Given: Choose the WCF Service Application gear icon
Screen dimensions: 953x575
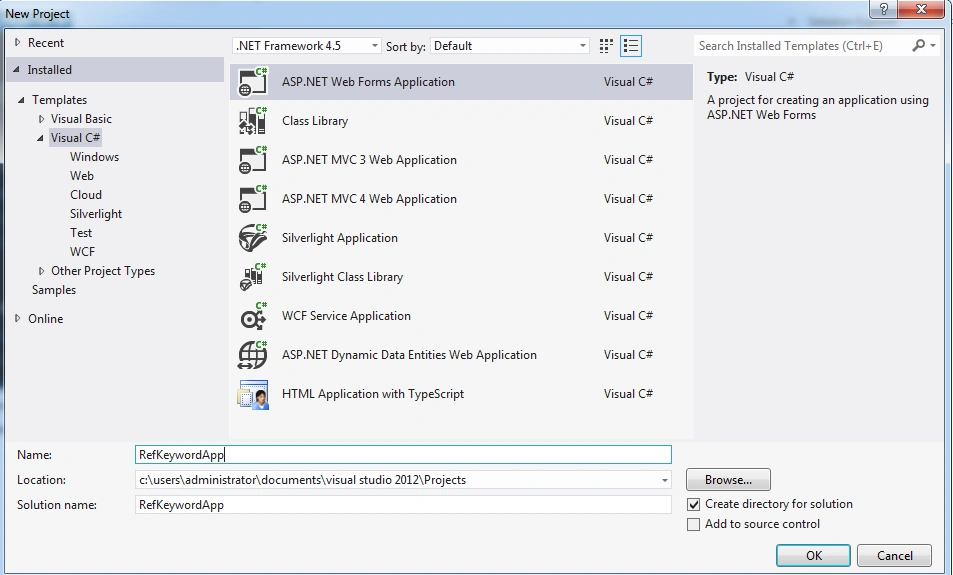Looking at the screenshot, I should click(x=252, y=315).
